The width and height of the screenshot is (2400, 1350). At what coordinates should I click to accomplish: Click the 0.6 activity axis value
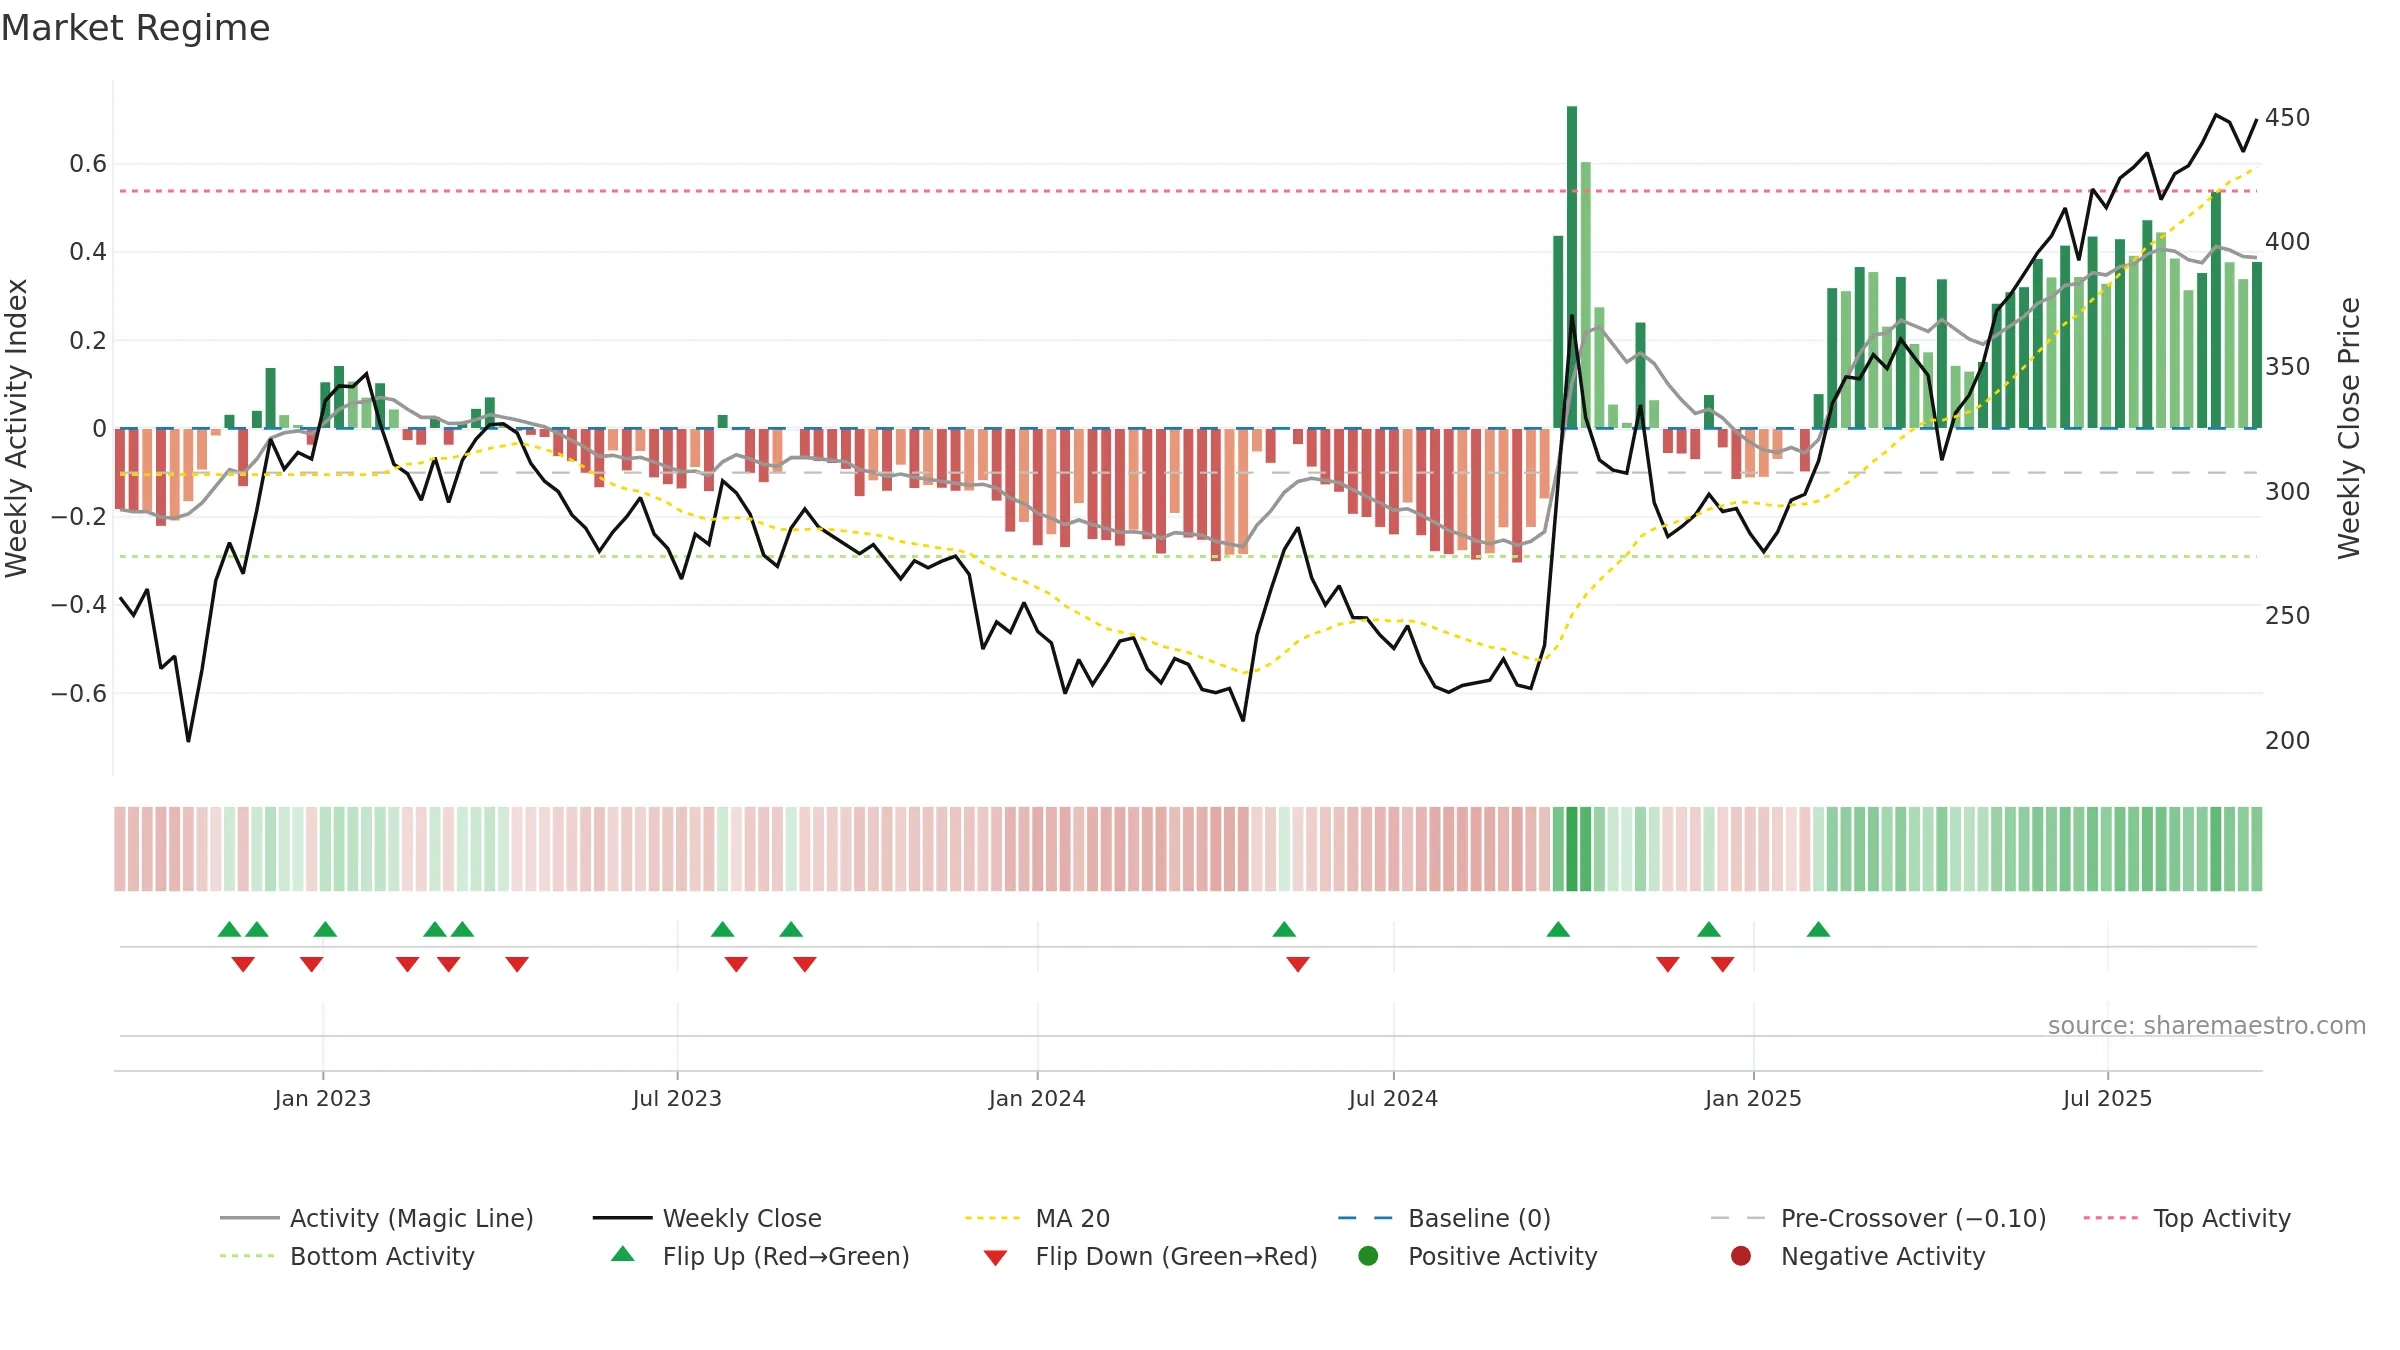[88, 163]
